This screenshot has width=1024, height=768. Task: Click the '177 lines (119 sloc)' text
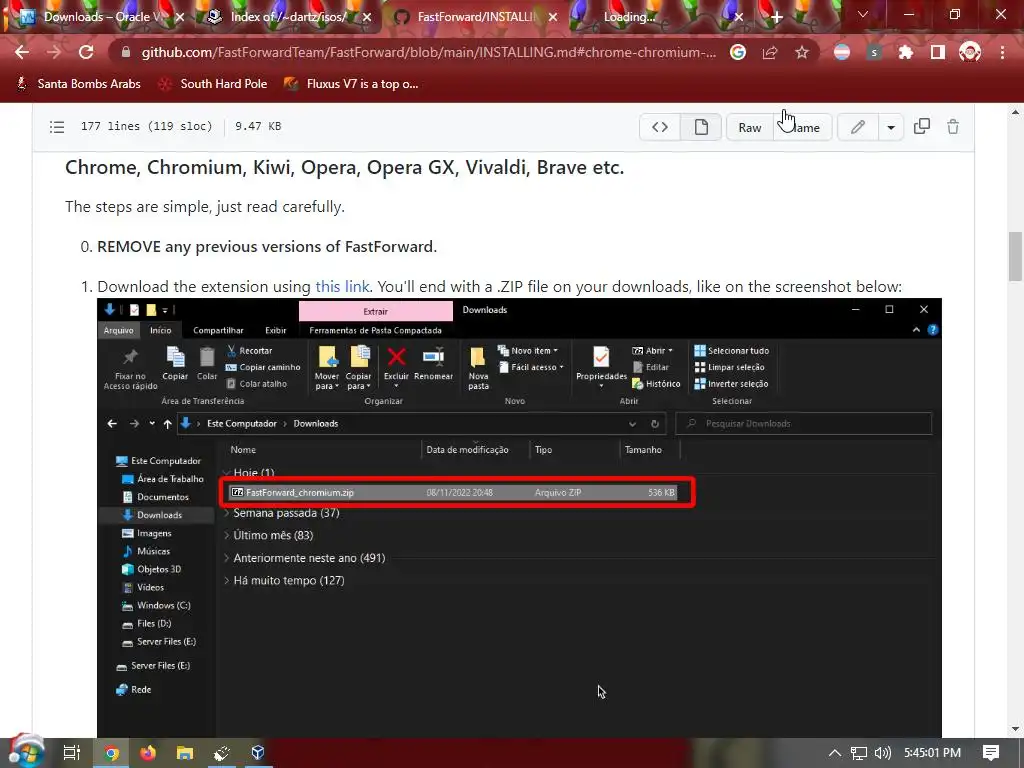coord(146,127)
